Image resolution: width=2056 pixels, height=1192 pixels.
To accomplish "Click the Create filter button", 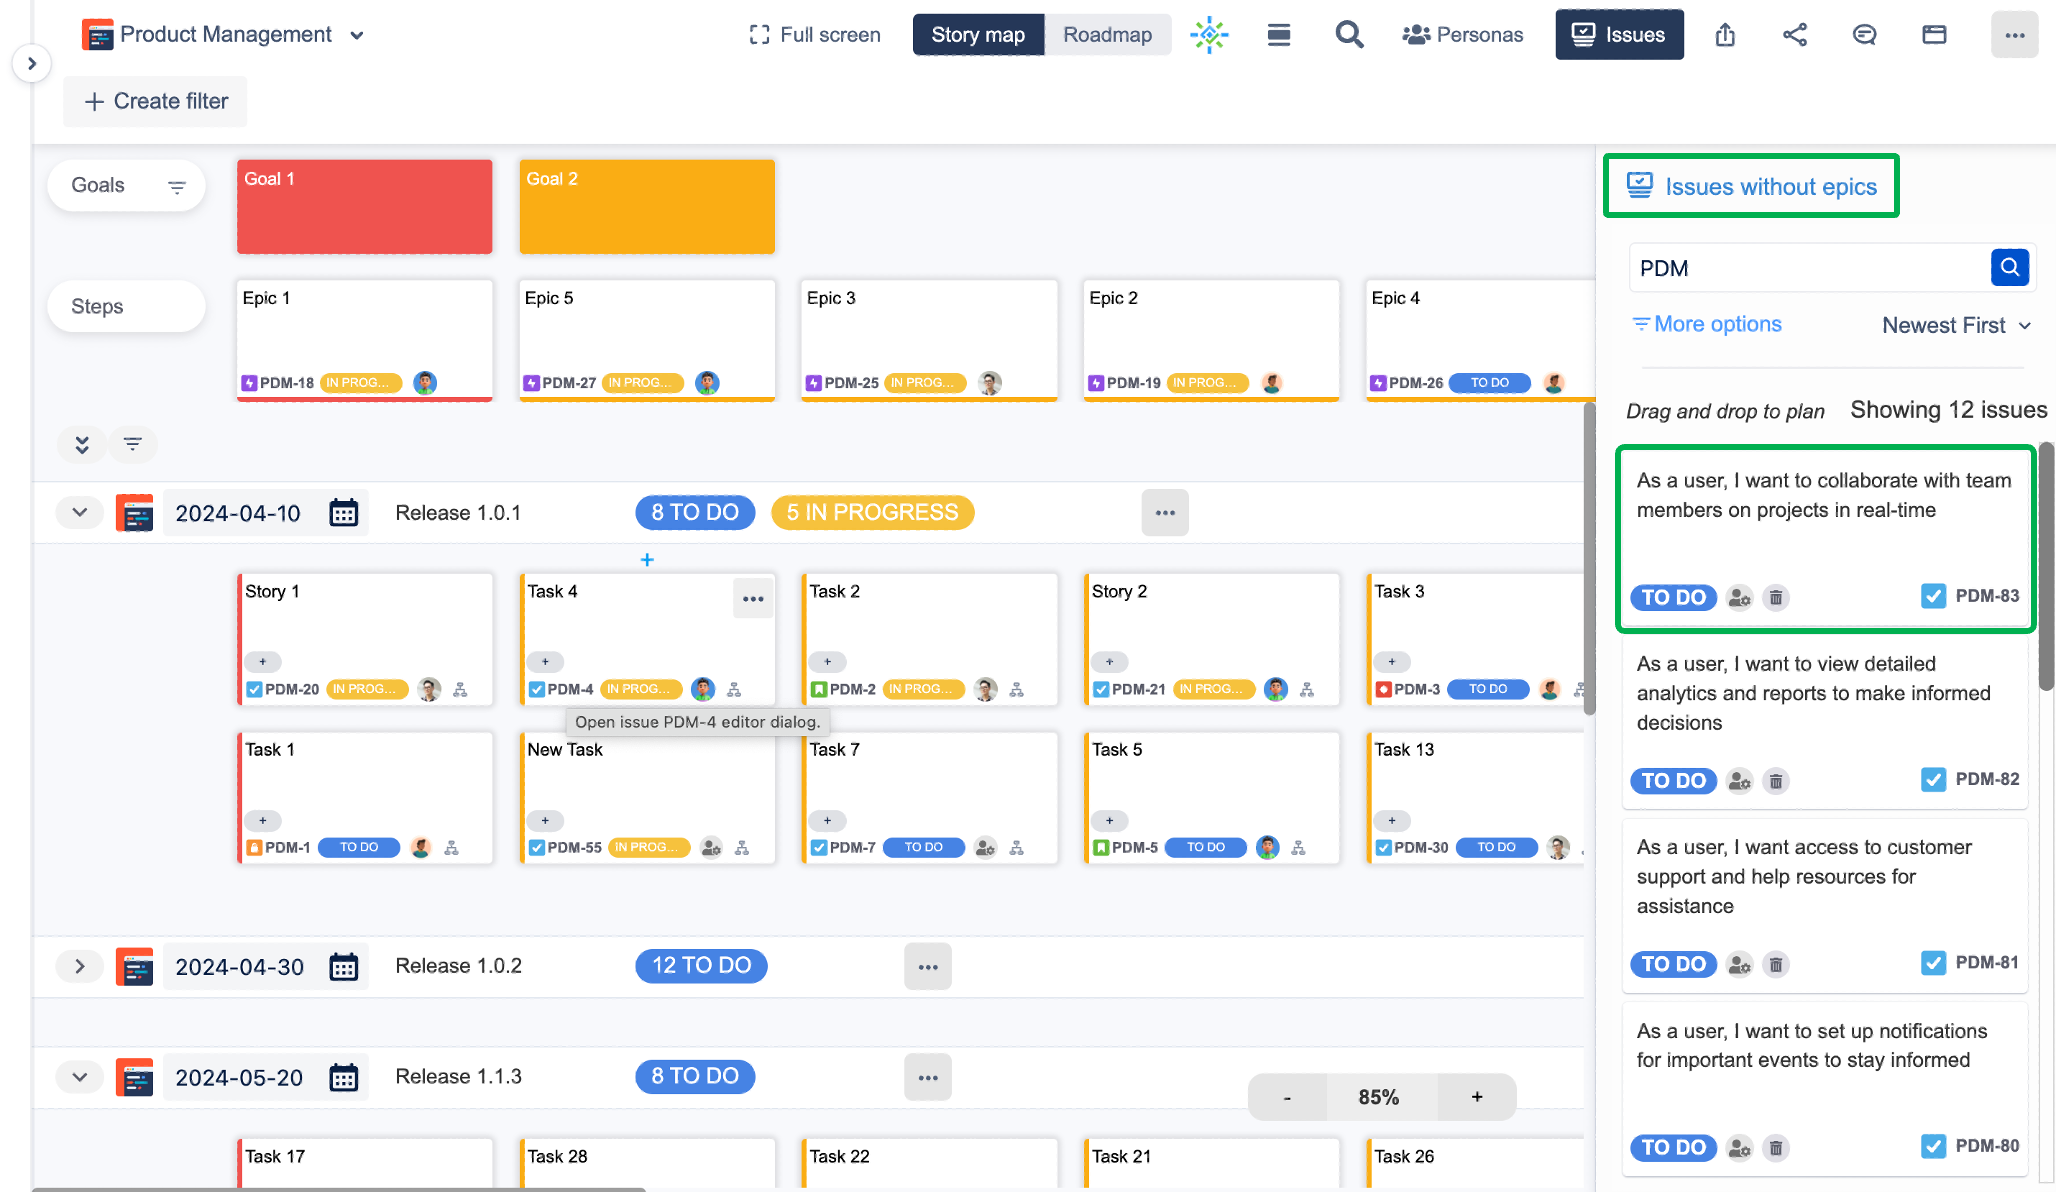I will coord(155,102).
